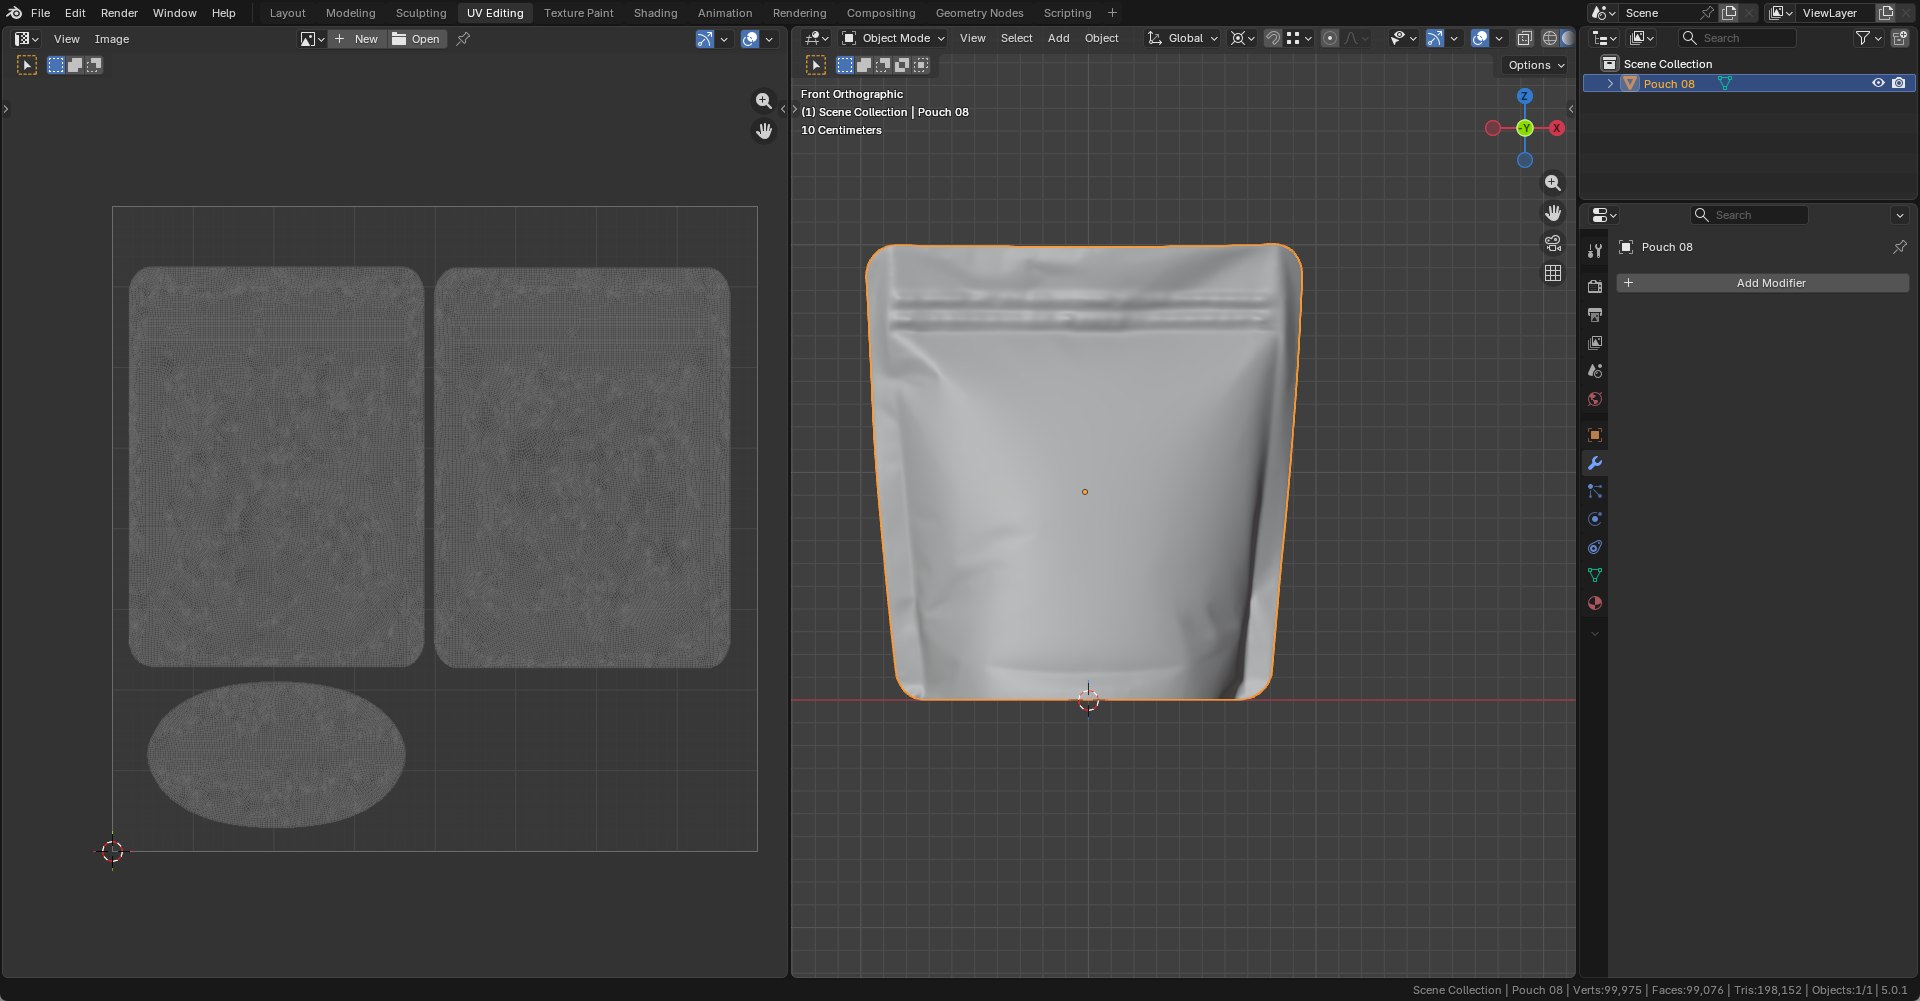Open the outliner display mode dropdown
Image resolution: width=1920 pixels, height=1001 pixels.
click(x=1642, y=38)
